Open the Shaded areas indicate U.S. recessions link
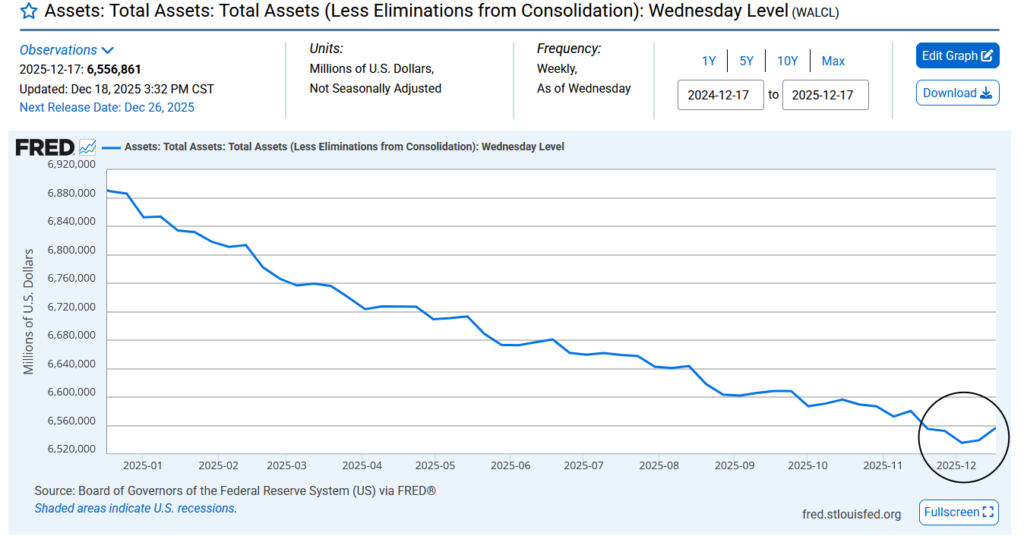 [x=136, y=508]
